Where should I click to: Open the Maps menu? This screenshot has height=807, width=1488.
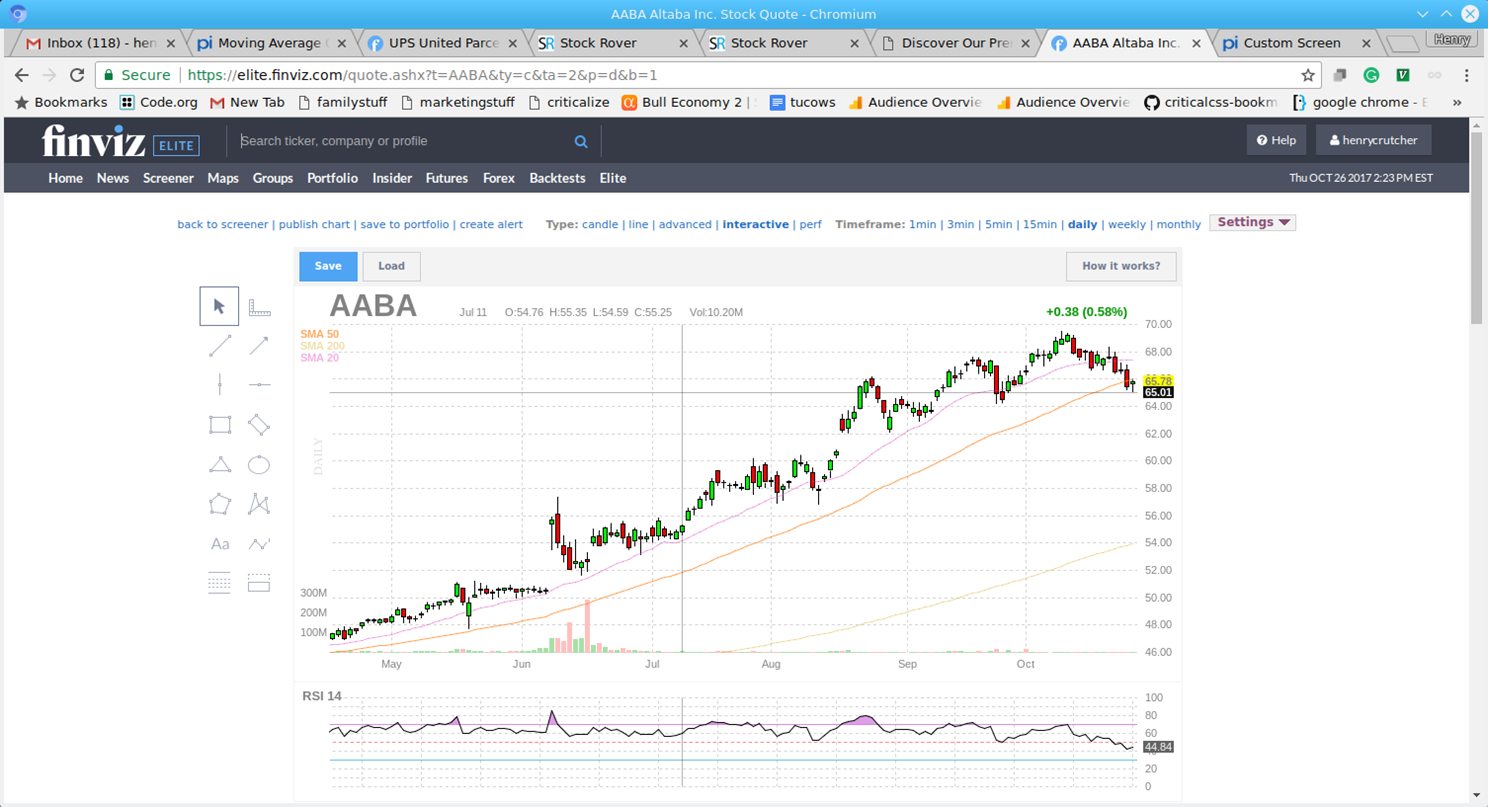223,178
